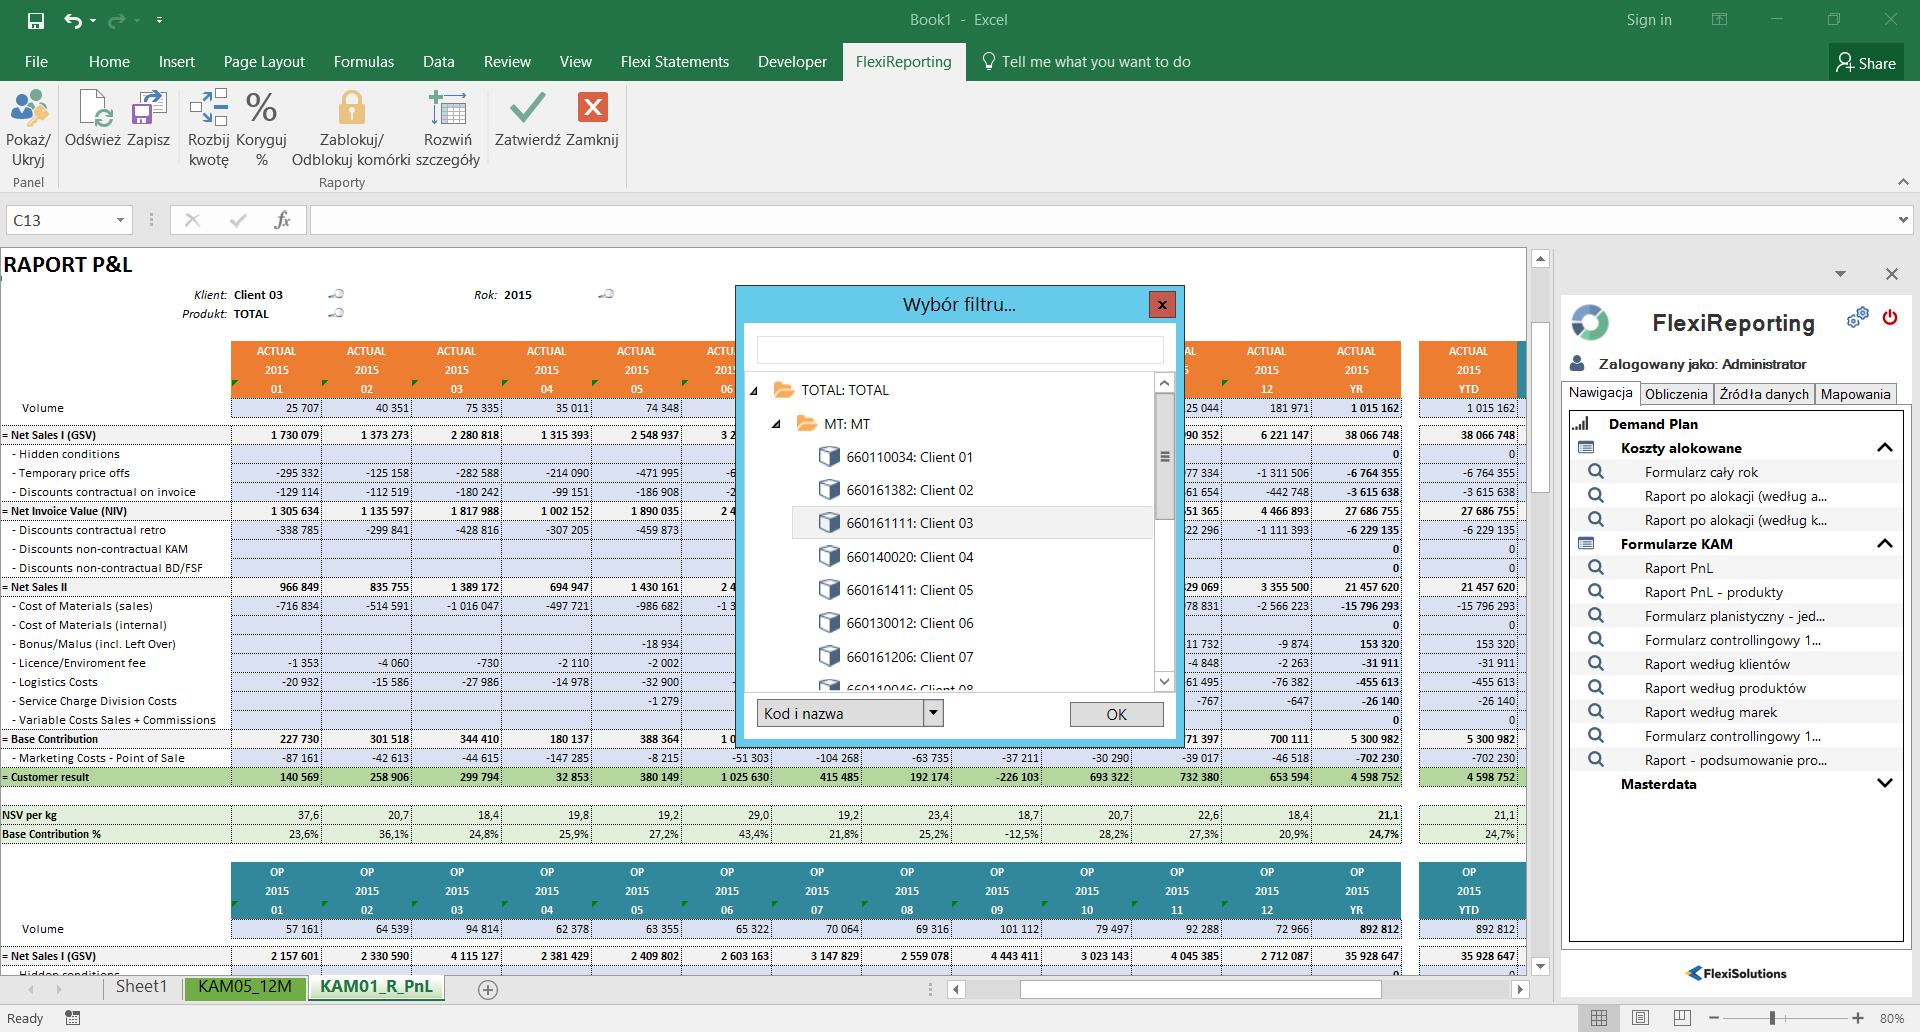Click the red Zamknij X icon
This screenshot has height=1032, width=1920.
click(x=592, y=108)
